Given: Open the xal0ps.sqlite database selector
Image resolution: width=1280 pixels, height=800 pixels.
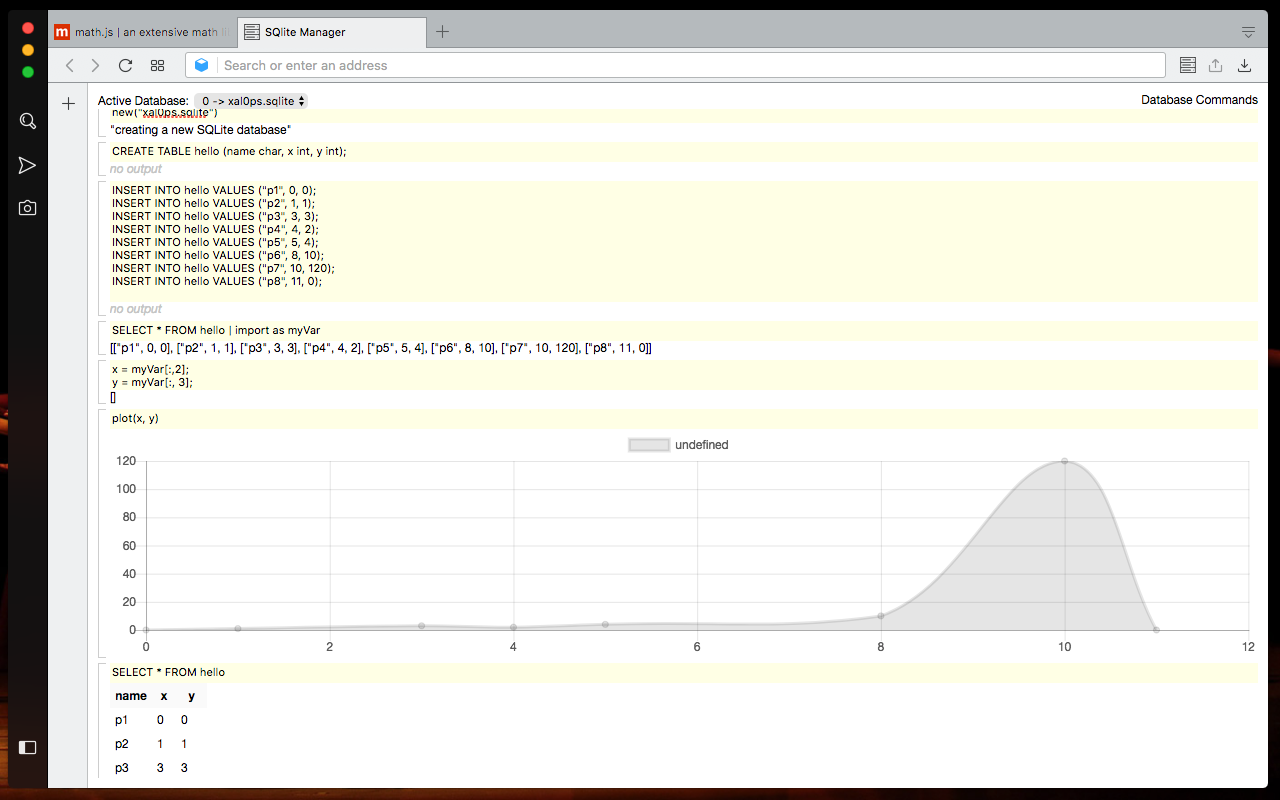Looking at the screenshot, I should tap(252, 100).
